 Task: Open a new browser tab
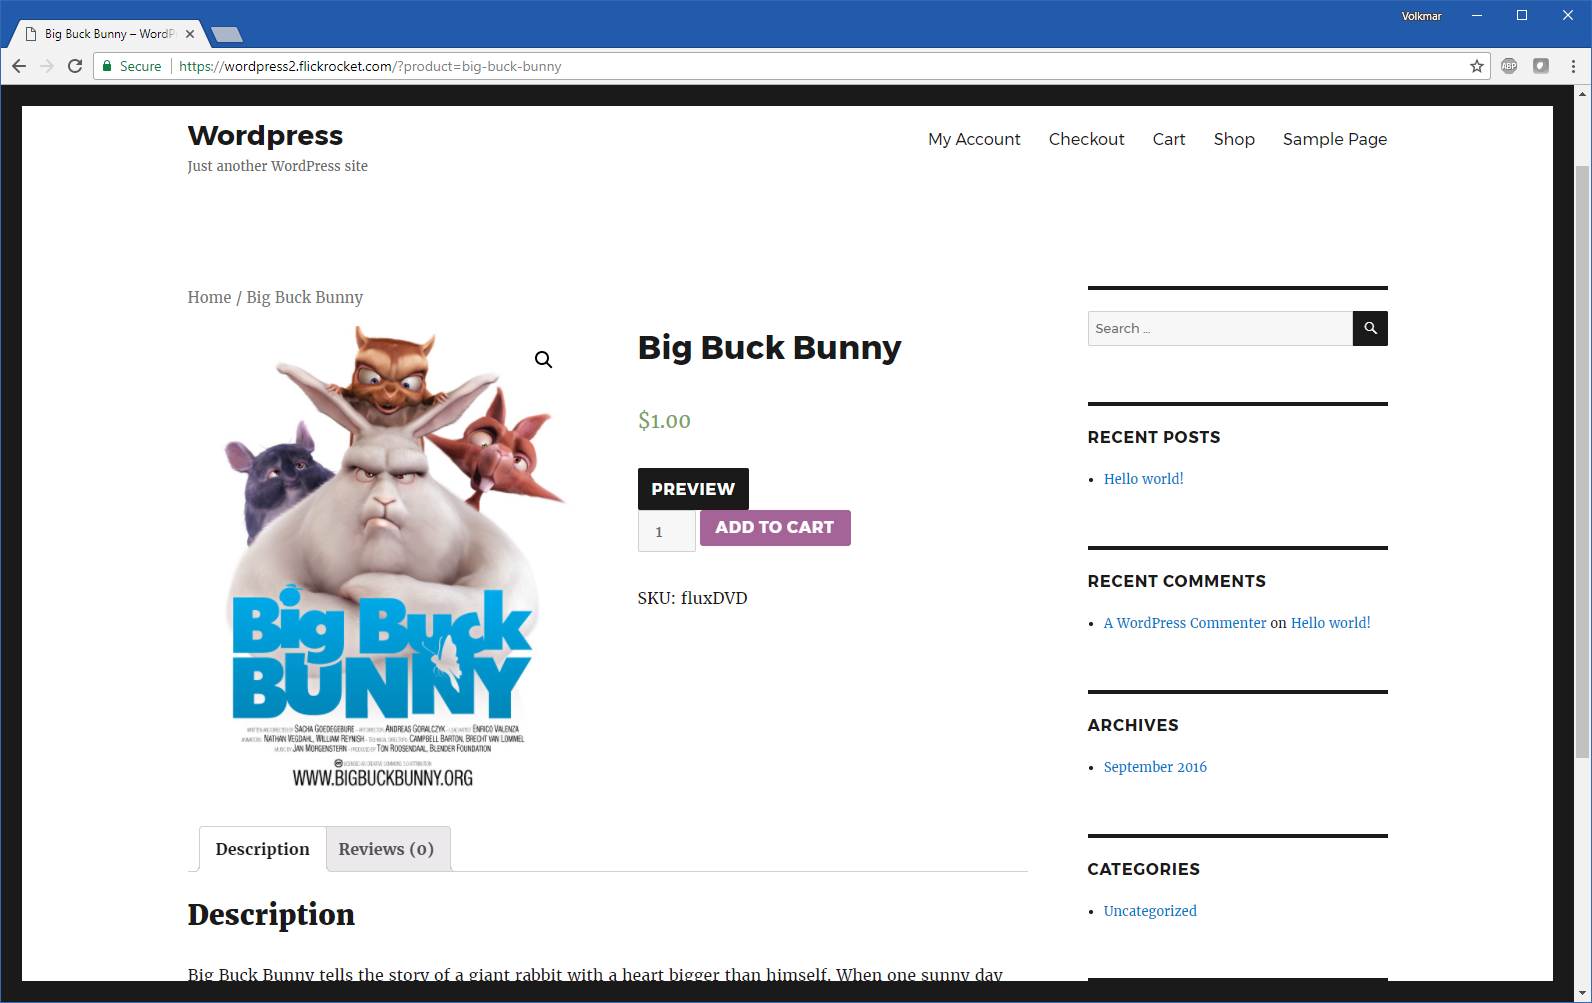(227, 35)
